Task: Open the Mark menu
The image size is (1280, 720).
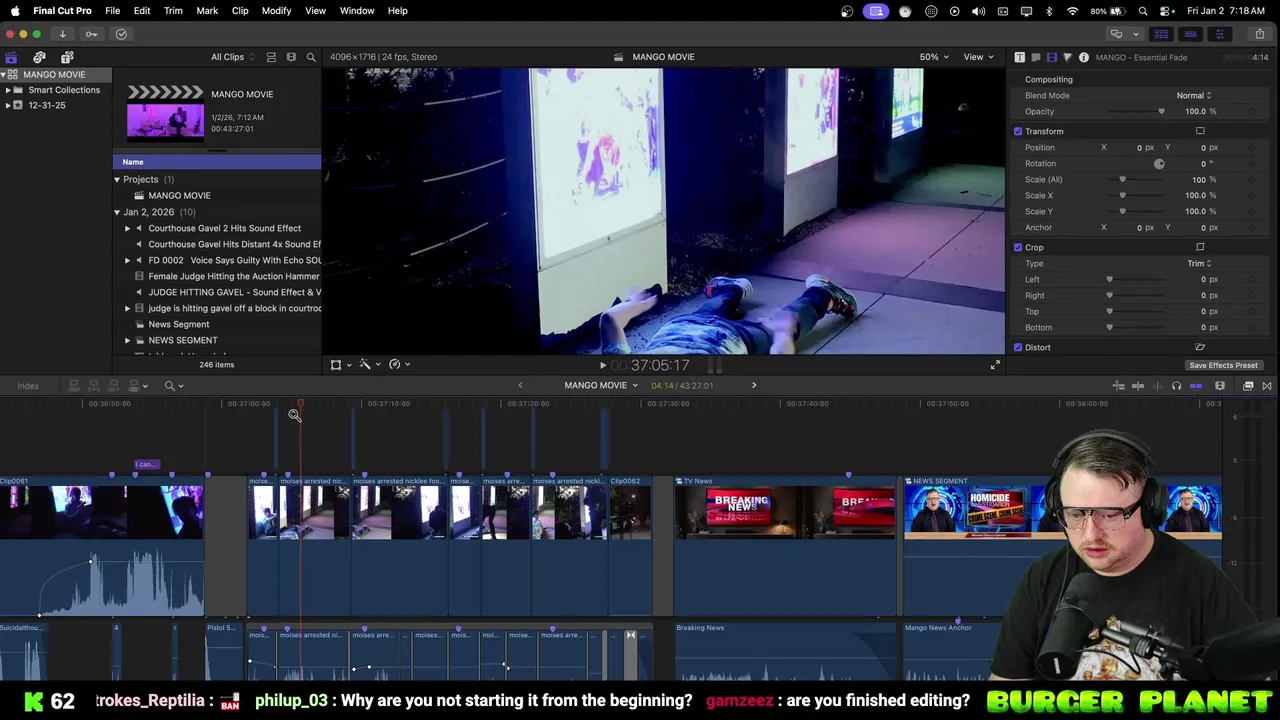Action: point(207,10)
